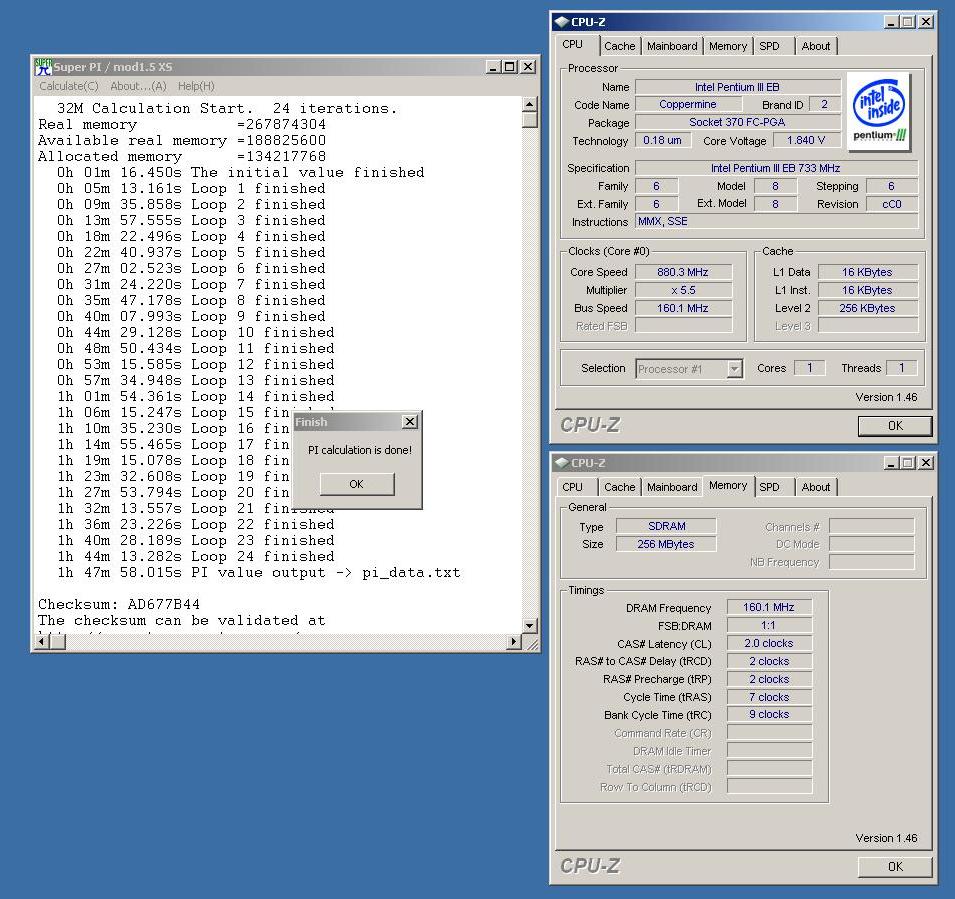Click the Threads count field
The image size is (955, 899).
tap(902, 368)
